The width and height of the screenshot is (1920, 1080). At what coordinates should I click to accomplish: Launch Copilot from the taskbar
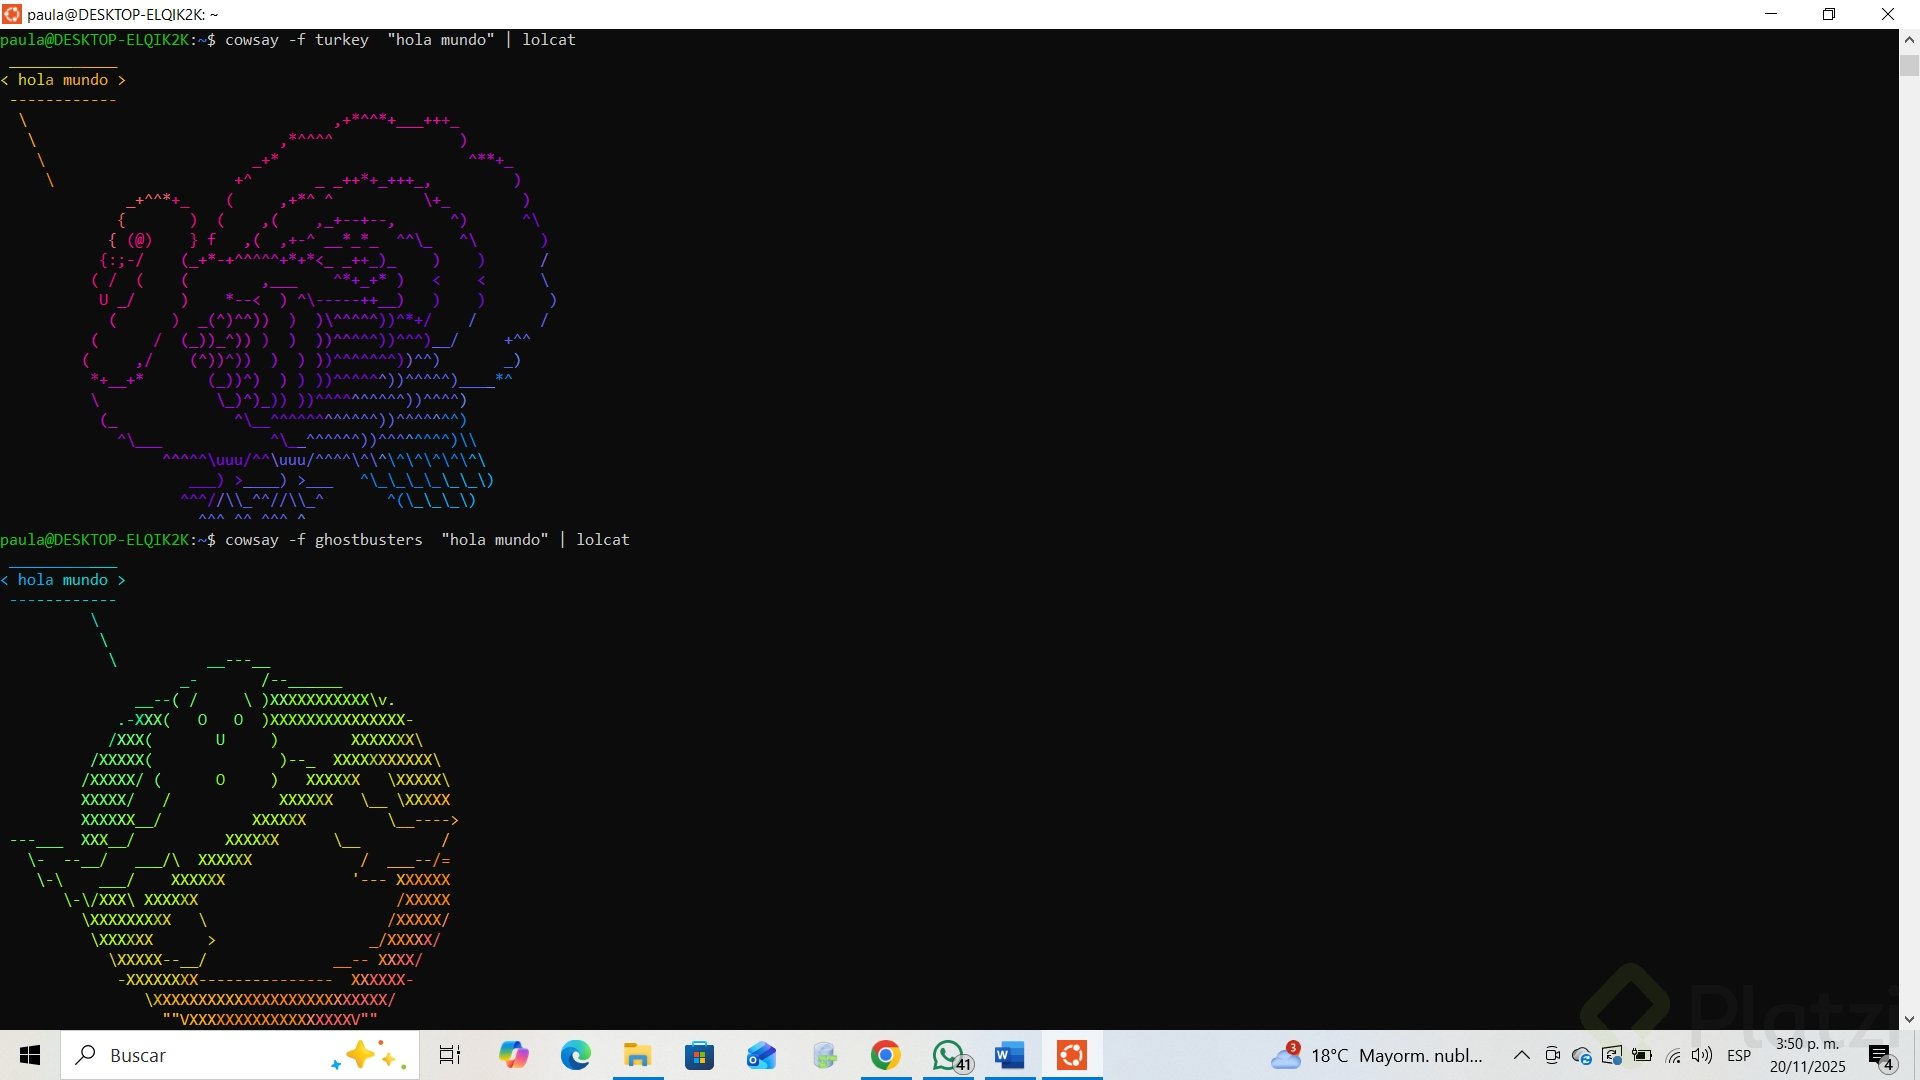coord(513,1055)
